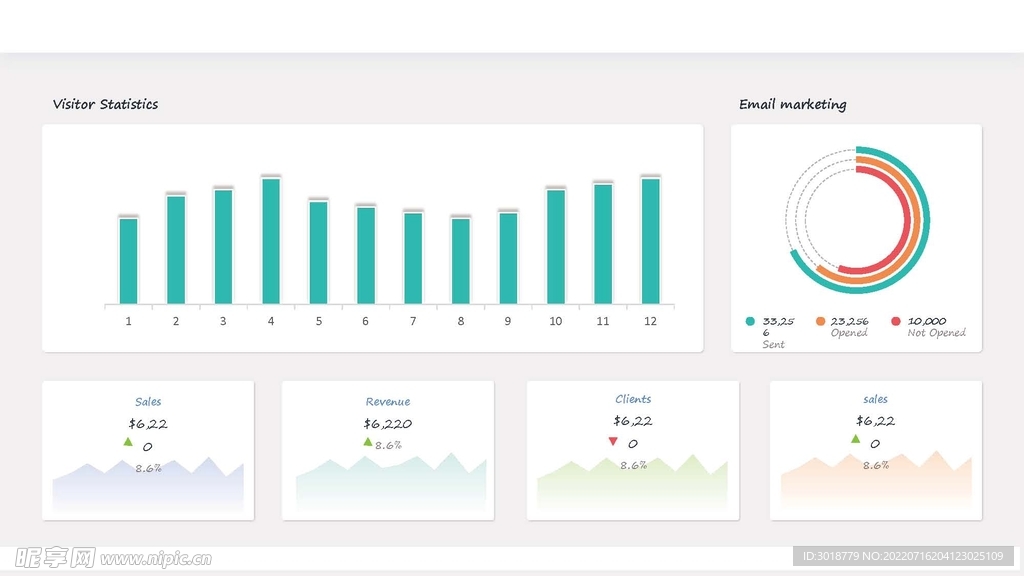Click the first bar in Visitor Statistics
1024x576 pixels.
coord(128,261)
